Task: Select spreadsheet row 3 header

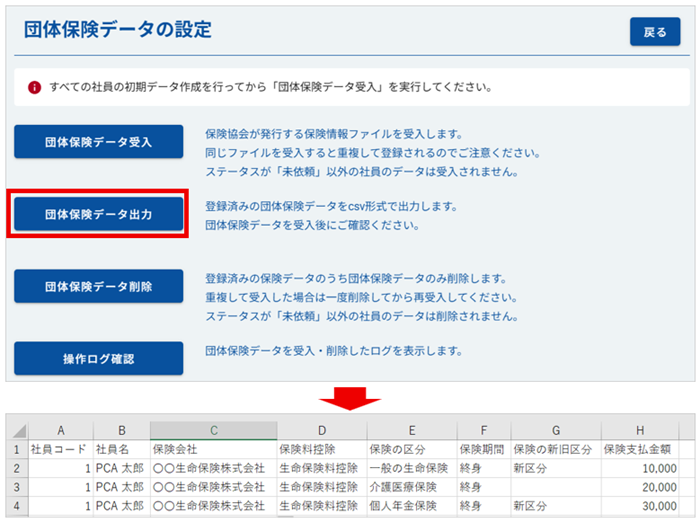Action: [17, 487]
